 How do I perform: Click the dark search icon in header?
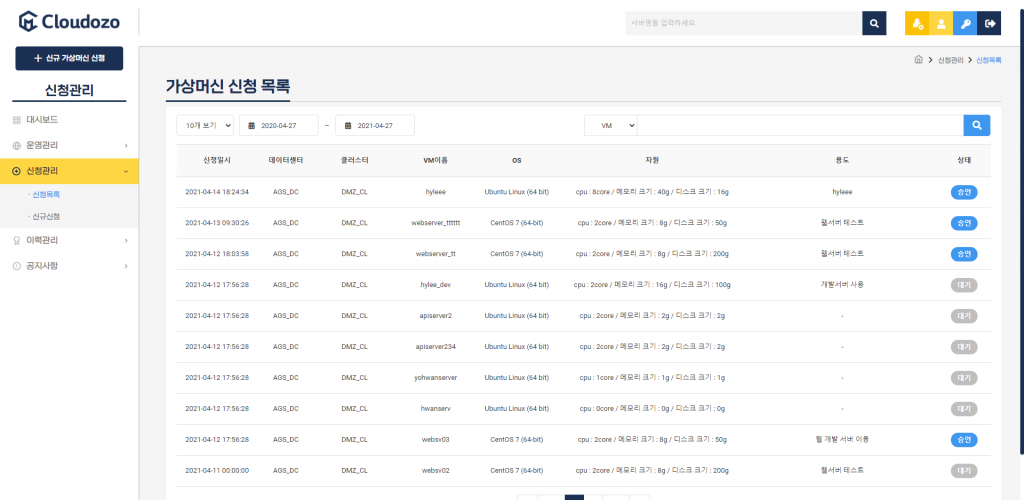tap(874, 23)
